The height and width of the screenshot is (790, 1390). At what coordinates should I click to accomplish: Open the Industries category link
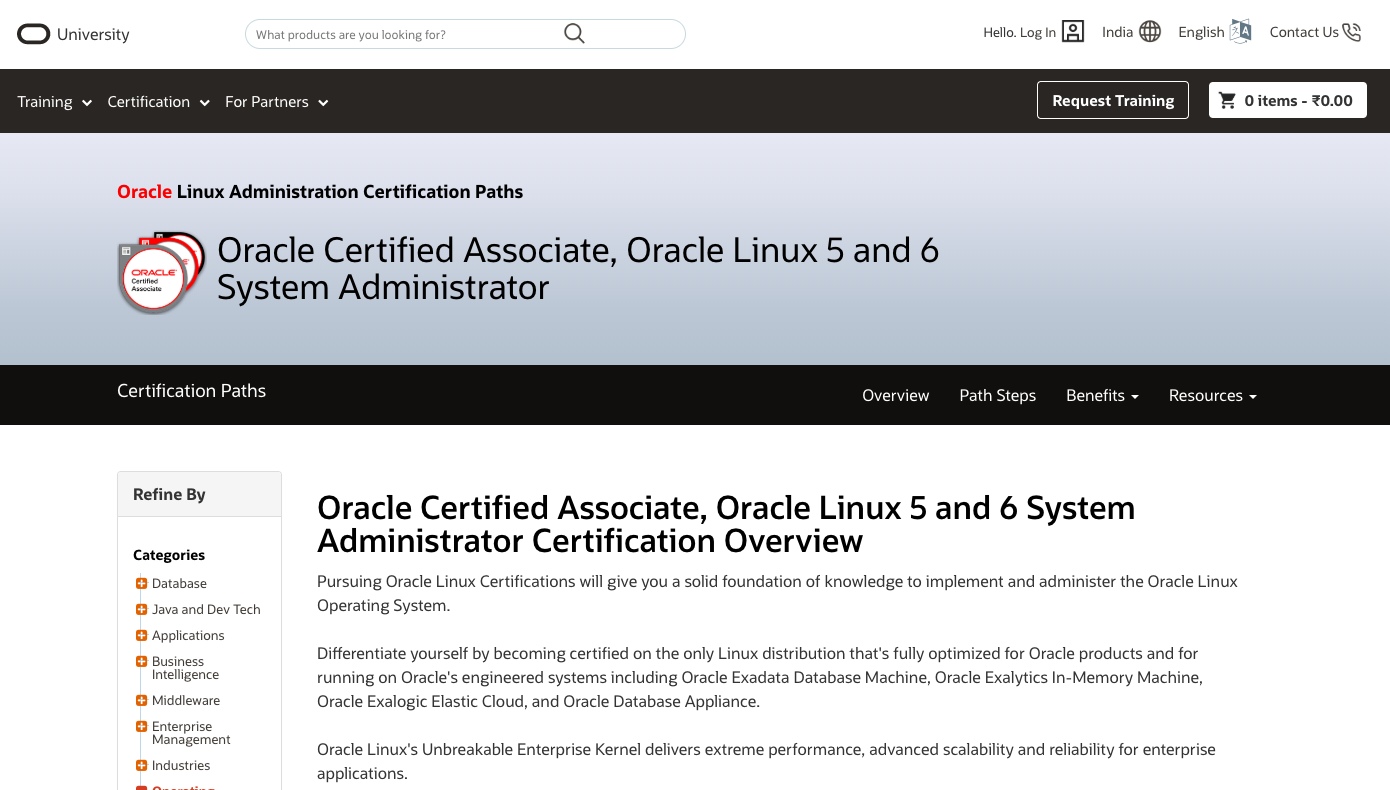pos(181,766)
